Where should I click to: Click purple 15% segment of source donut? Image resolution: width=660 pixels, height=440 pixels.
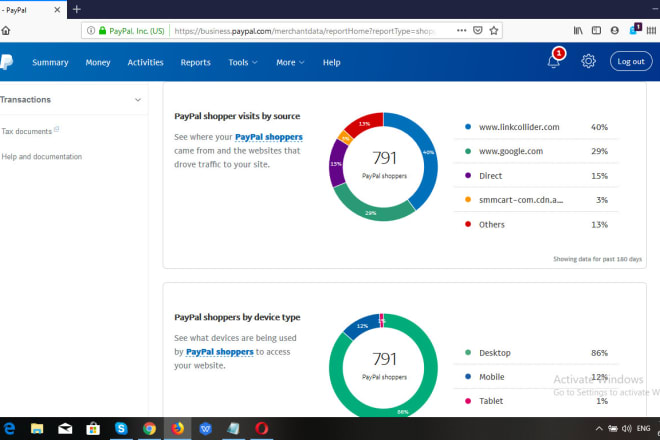(336, 163)
